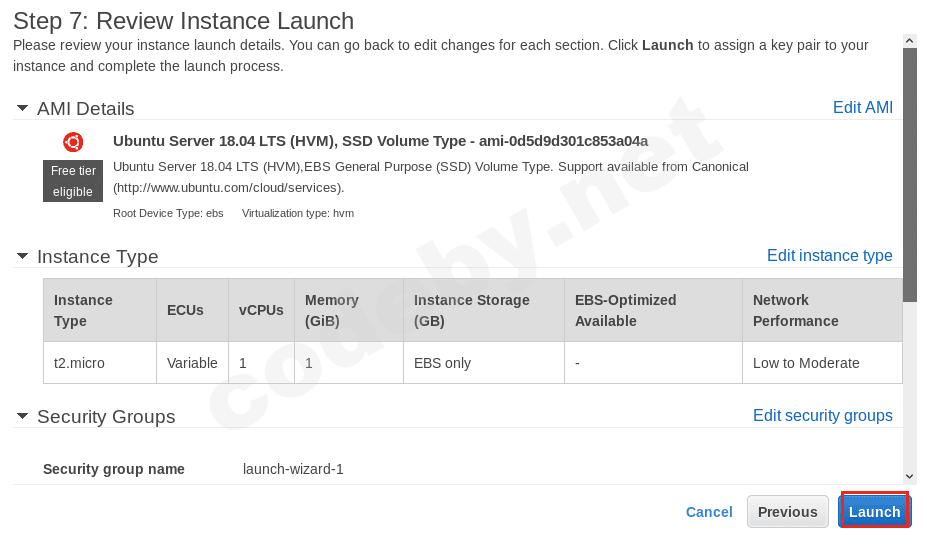Click the Edit instance type link
This screenshot has height=546, width=927.
coord(829,255)
